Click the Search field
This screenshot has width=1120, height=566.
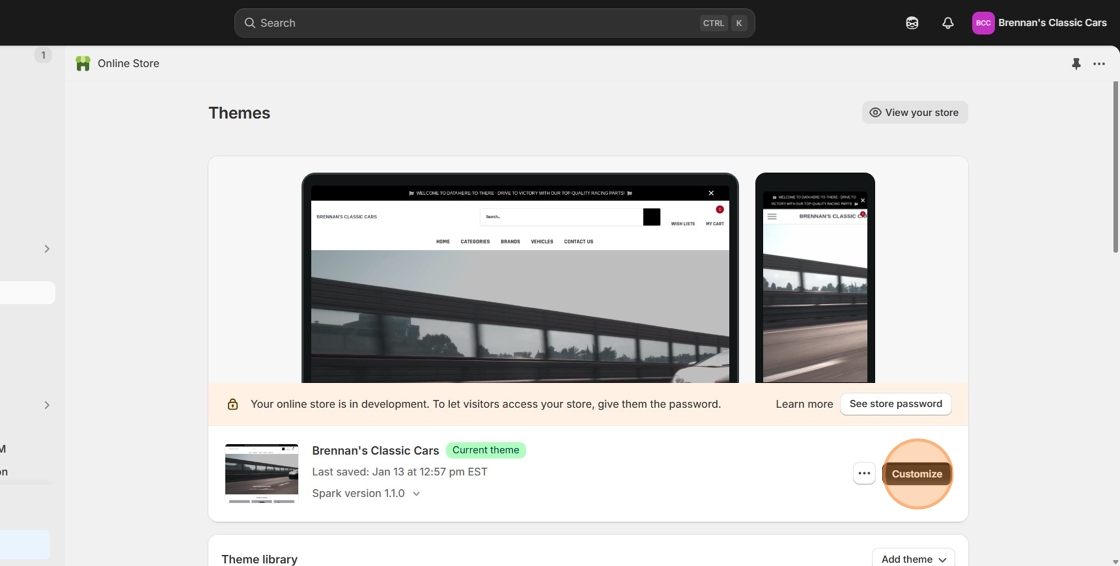pos(494,23)
